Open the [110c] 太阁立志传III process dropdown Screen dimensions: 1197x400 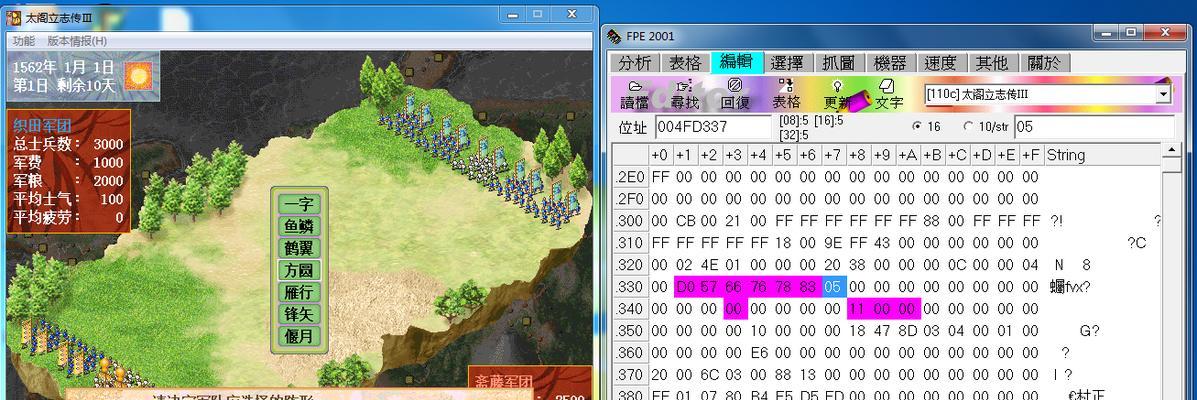(1163, 95)
